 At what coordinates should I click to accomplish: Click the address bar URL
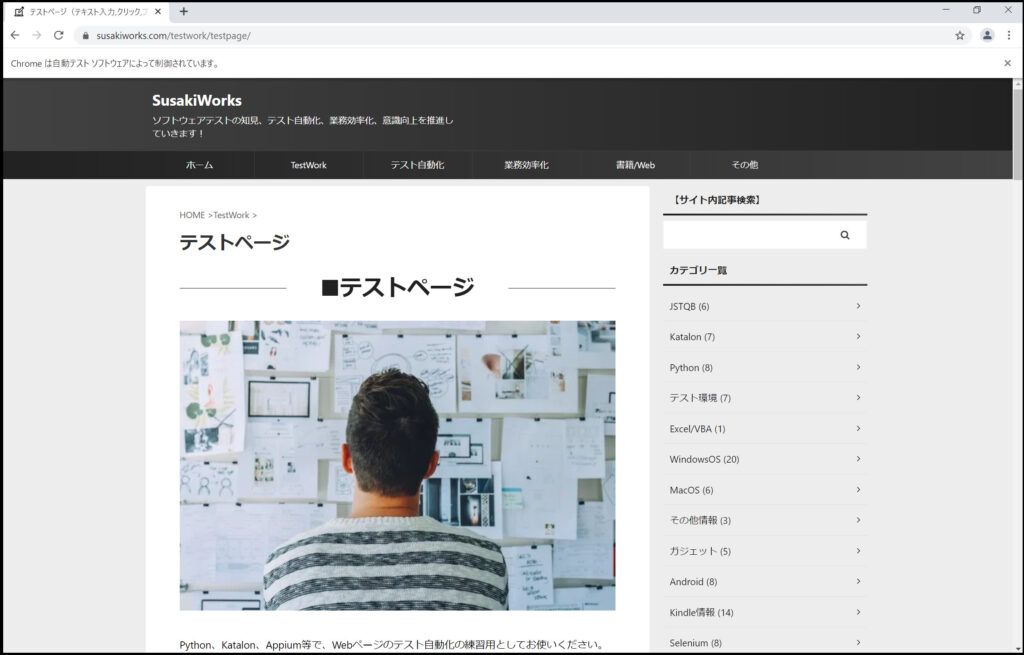pyautogui.click(x=173, y=36)
